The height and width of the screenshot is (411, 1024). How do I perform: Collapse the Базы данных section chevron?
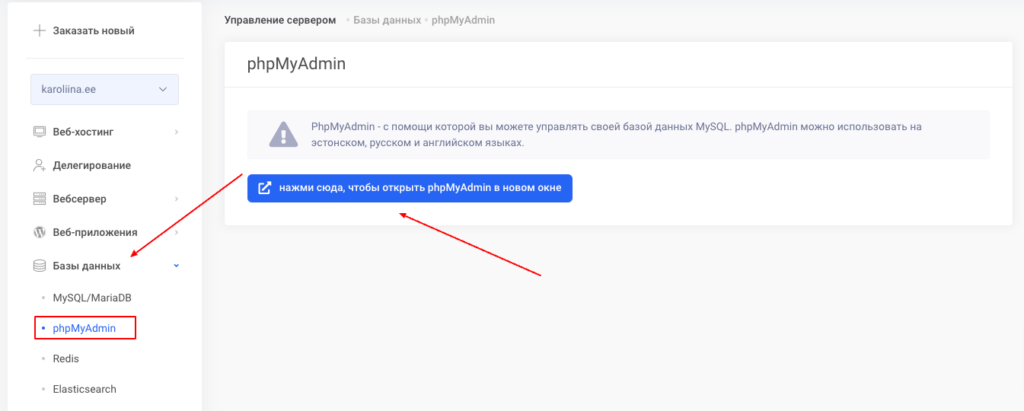[x=176, y=266]
